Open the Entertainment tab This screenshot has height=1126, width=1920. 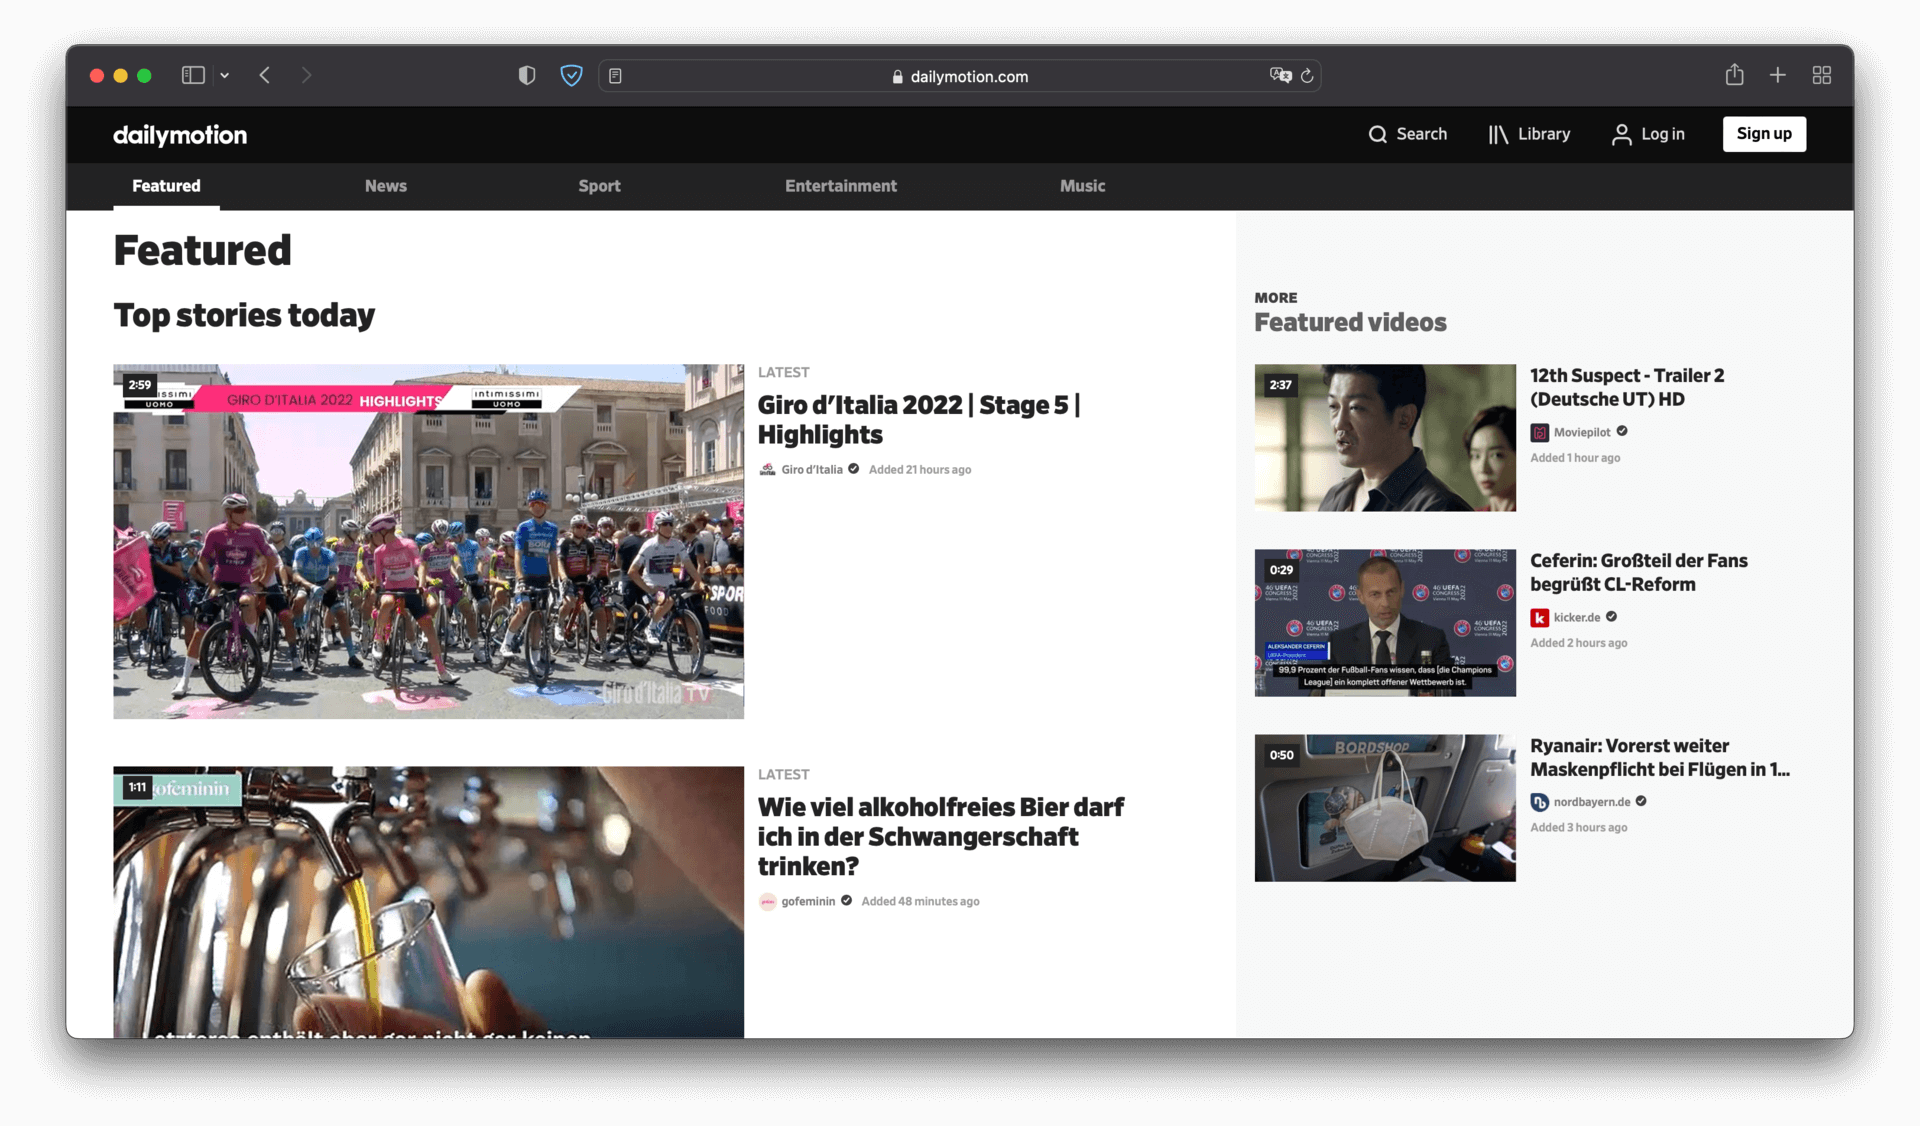pos(840,186)
